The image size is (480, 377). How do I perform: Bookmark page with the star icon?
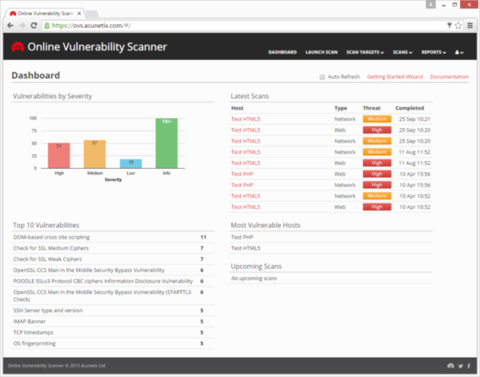point(459,25)
